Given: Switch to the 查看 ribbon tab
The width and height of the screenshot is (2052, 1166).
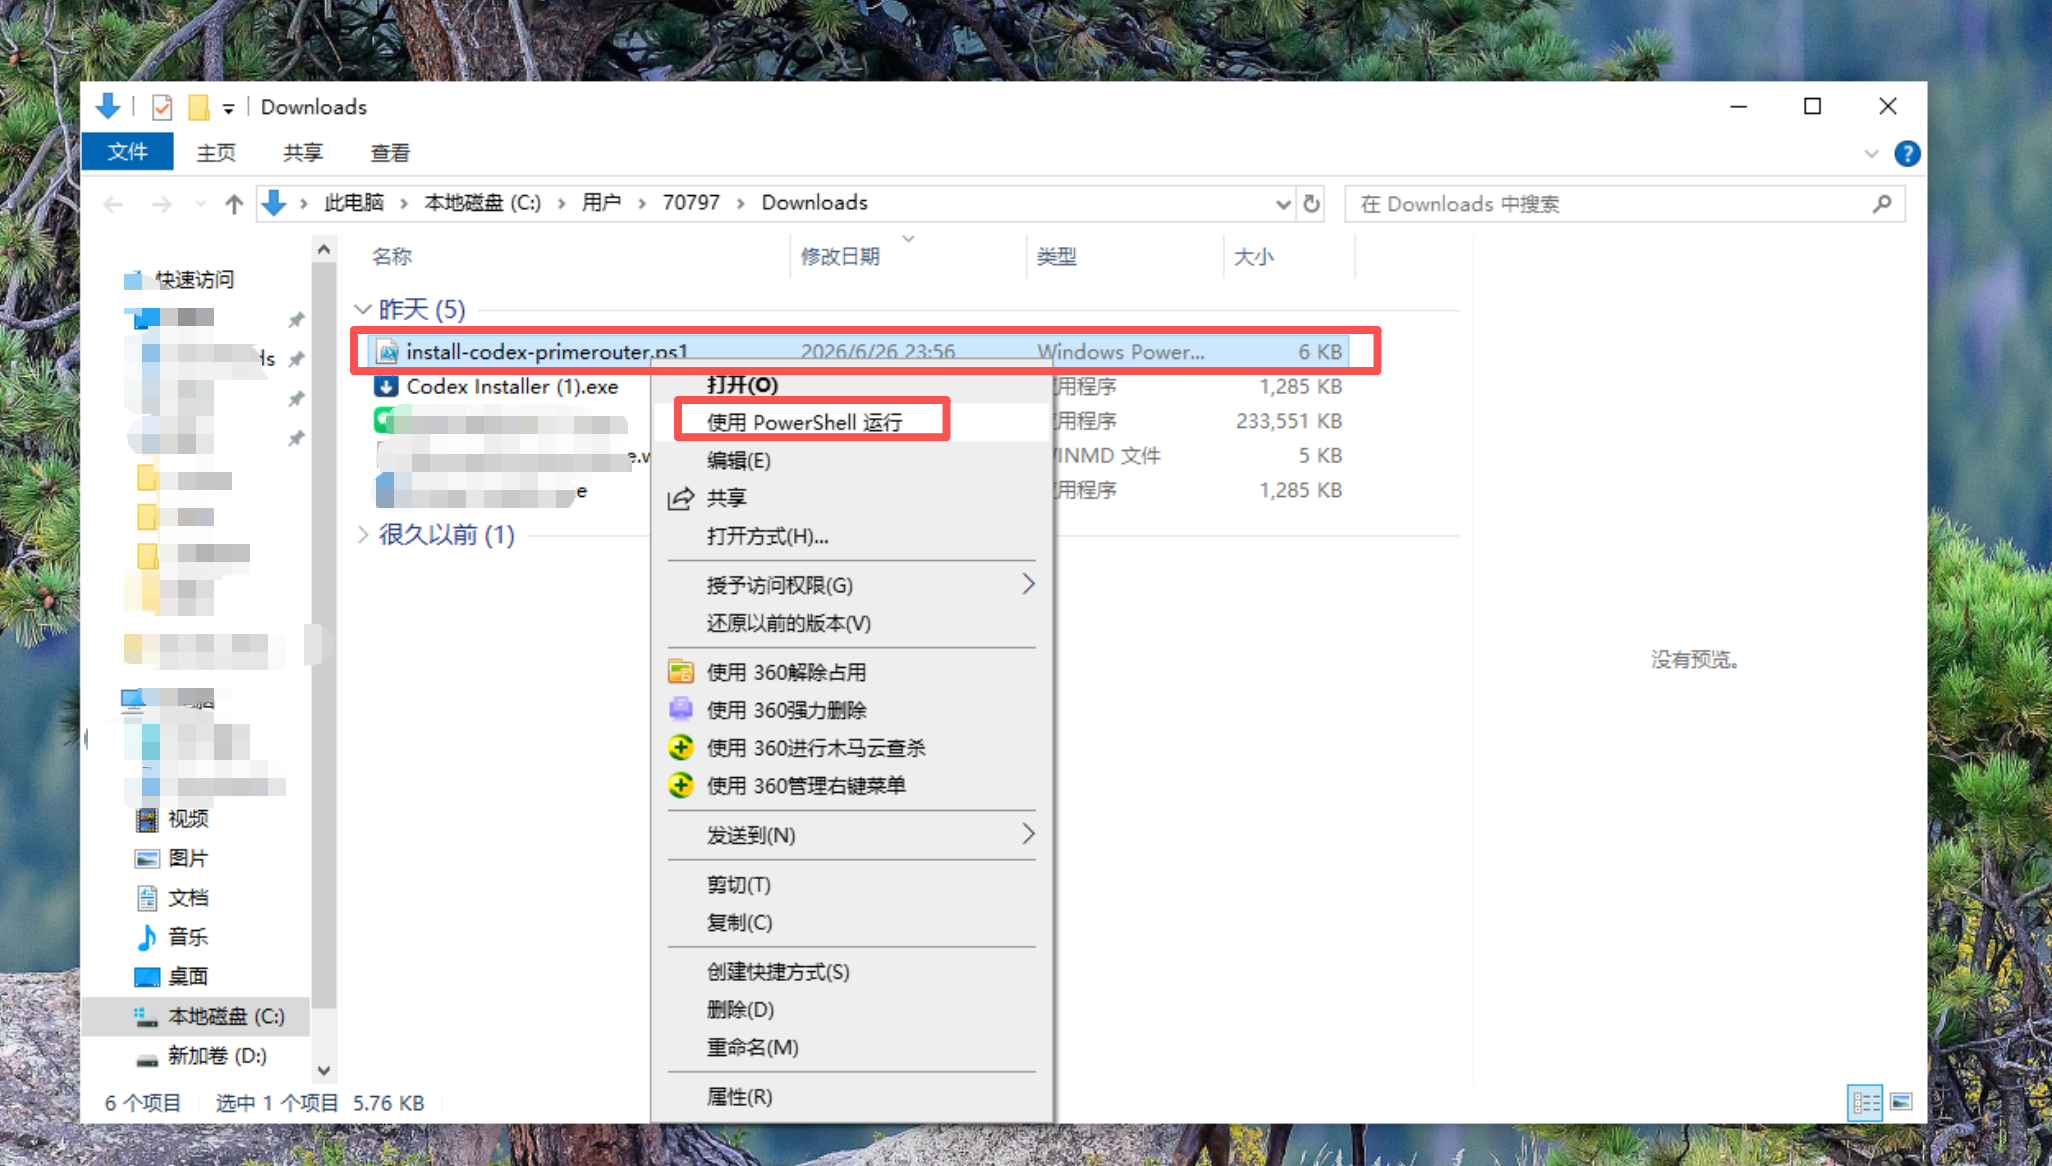Looking at the screenshot, I should [x=390, y=153].
